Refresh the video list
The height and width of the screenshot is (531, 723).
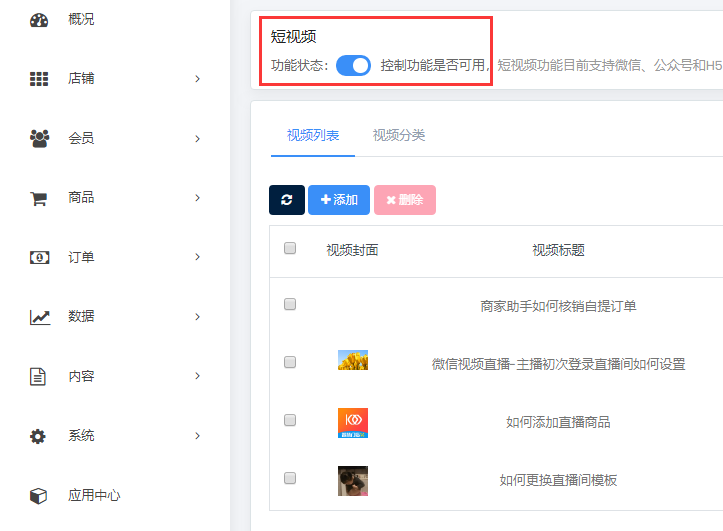click(x=287, y=200)
